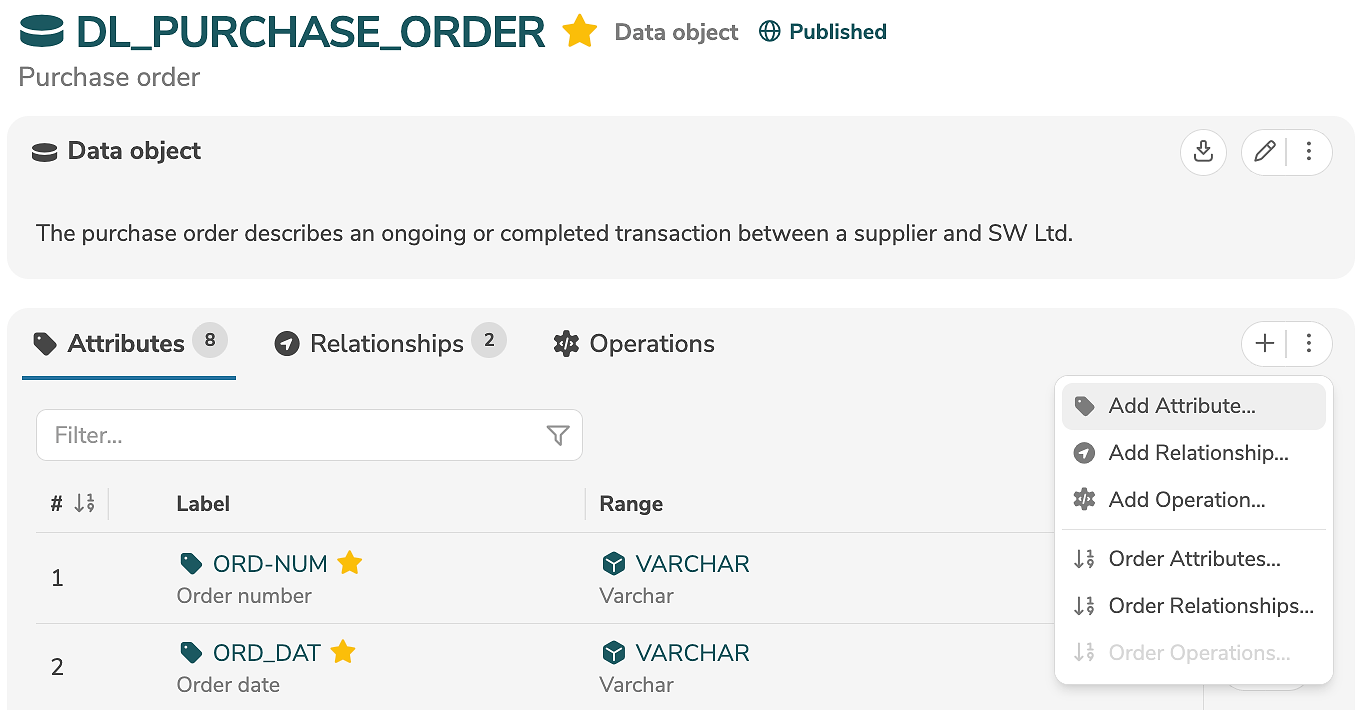This screenshot has width=1362, height=710.
Task: Choose Add Attribute from the menu
Action: (x=1181, y=406)
